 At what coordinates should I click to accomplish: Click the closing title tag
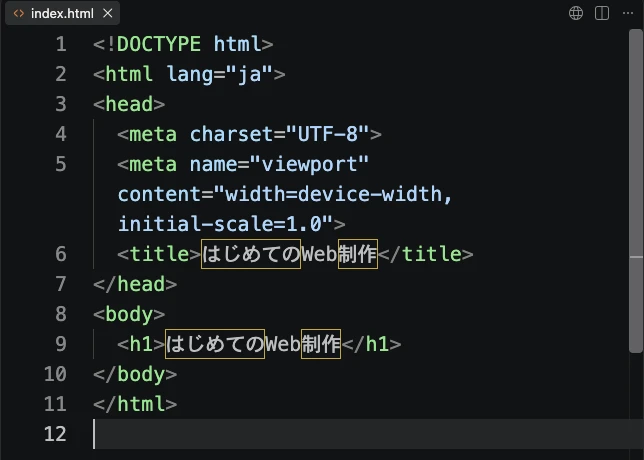[426, 254]
